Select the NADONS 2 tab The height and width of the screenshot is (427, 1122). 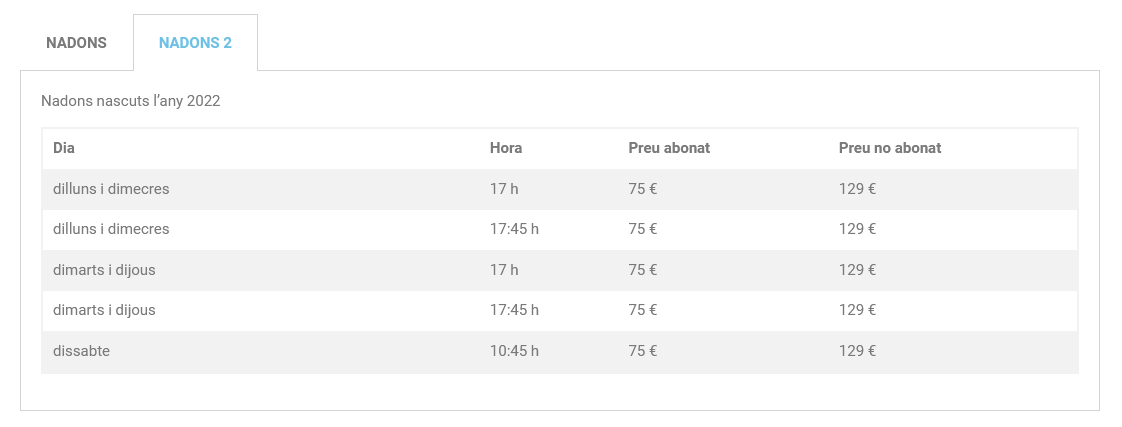(x=195, y=43)
